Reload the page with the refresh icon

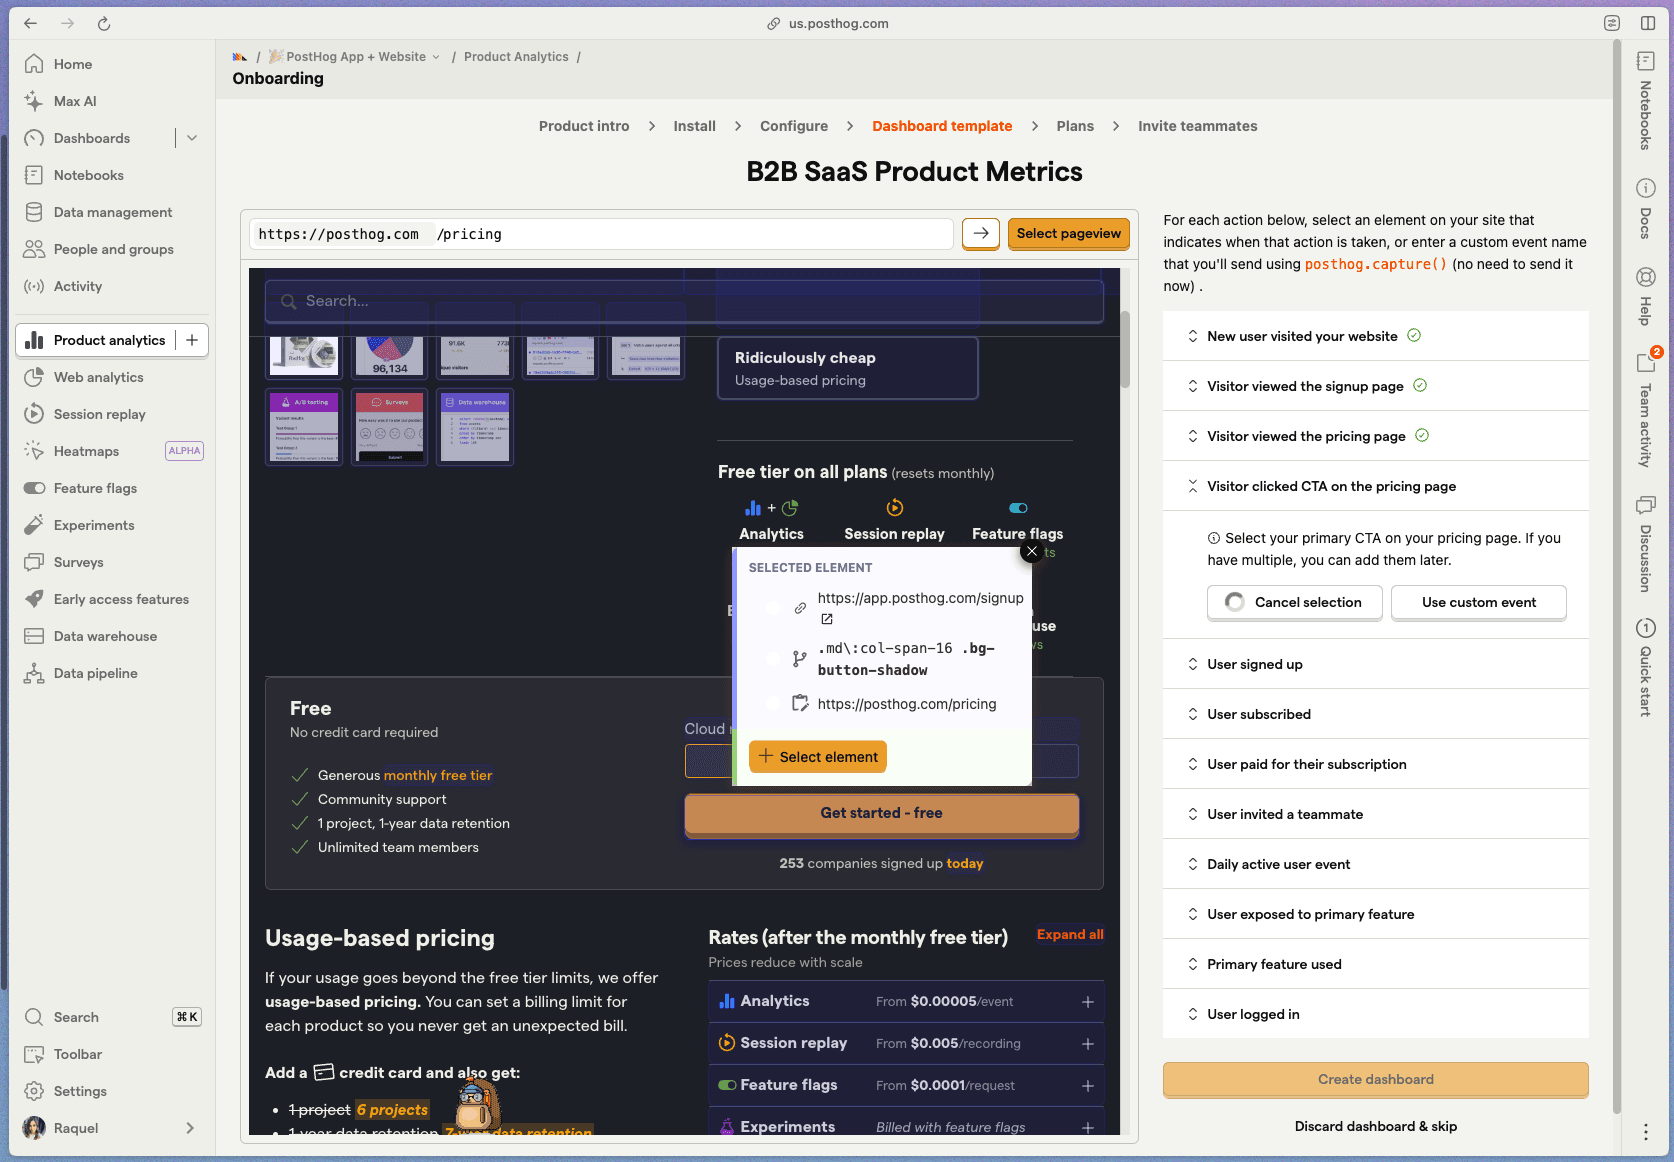tap(104, 23)
